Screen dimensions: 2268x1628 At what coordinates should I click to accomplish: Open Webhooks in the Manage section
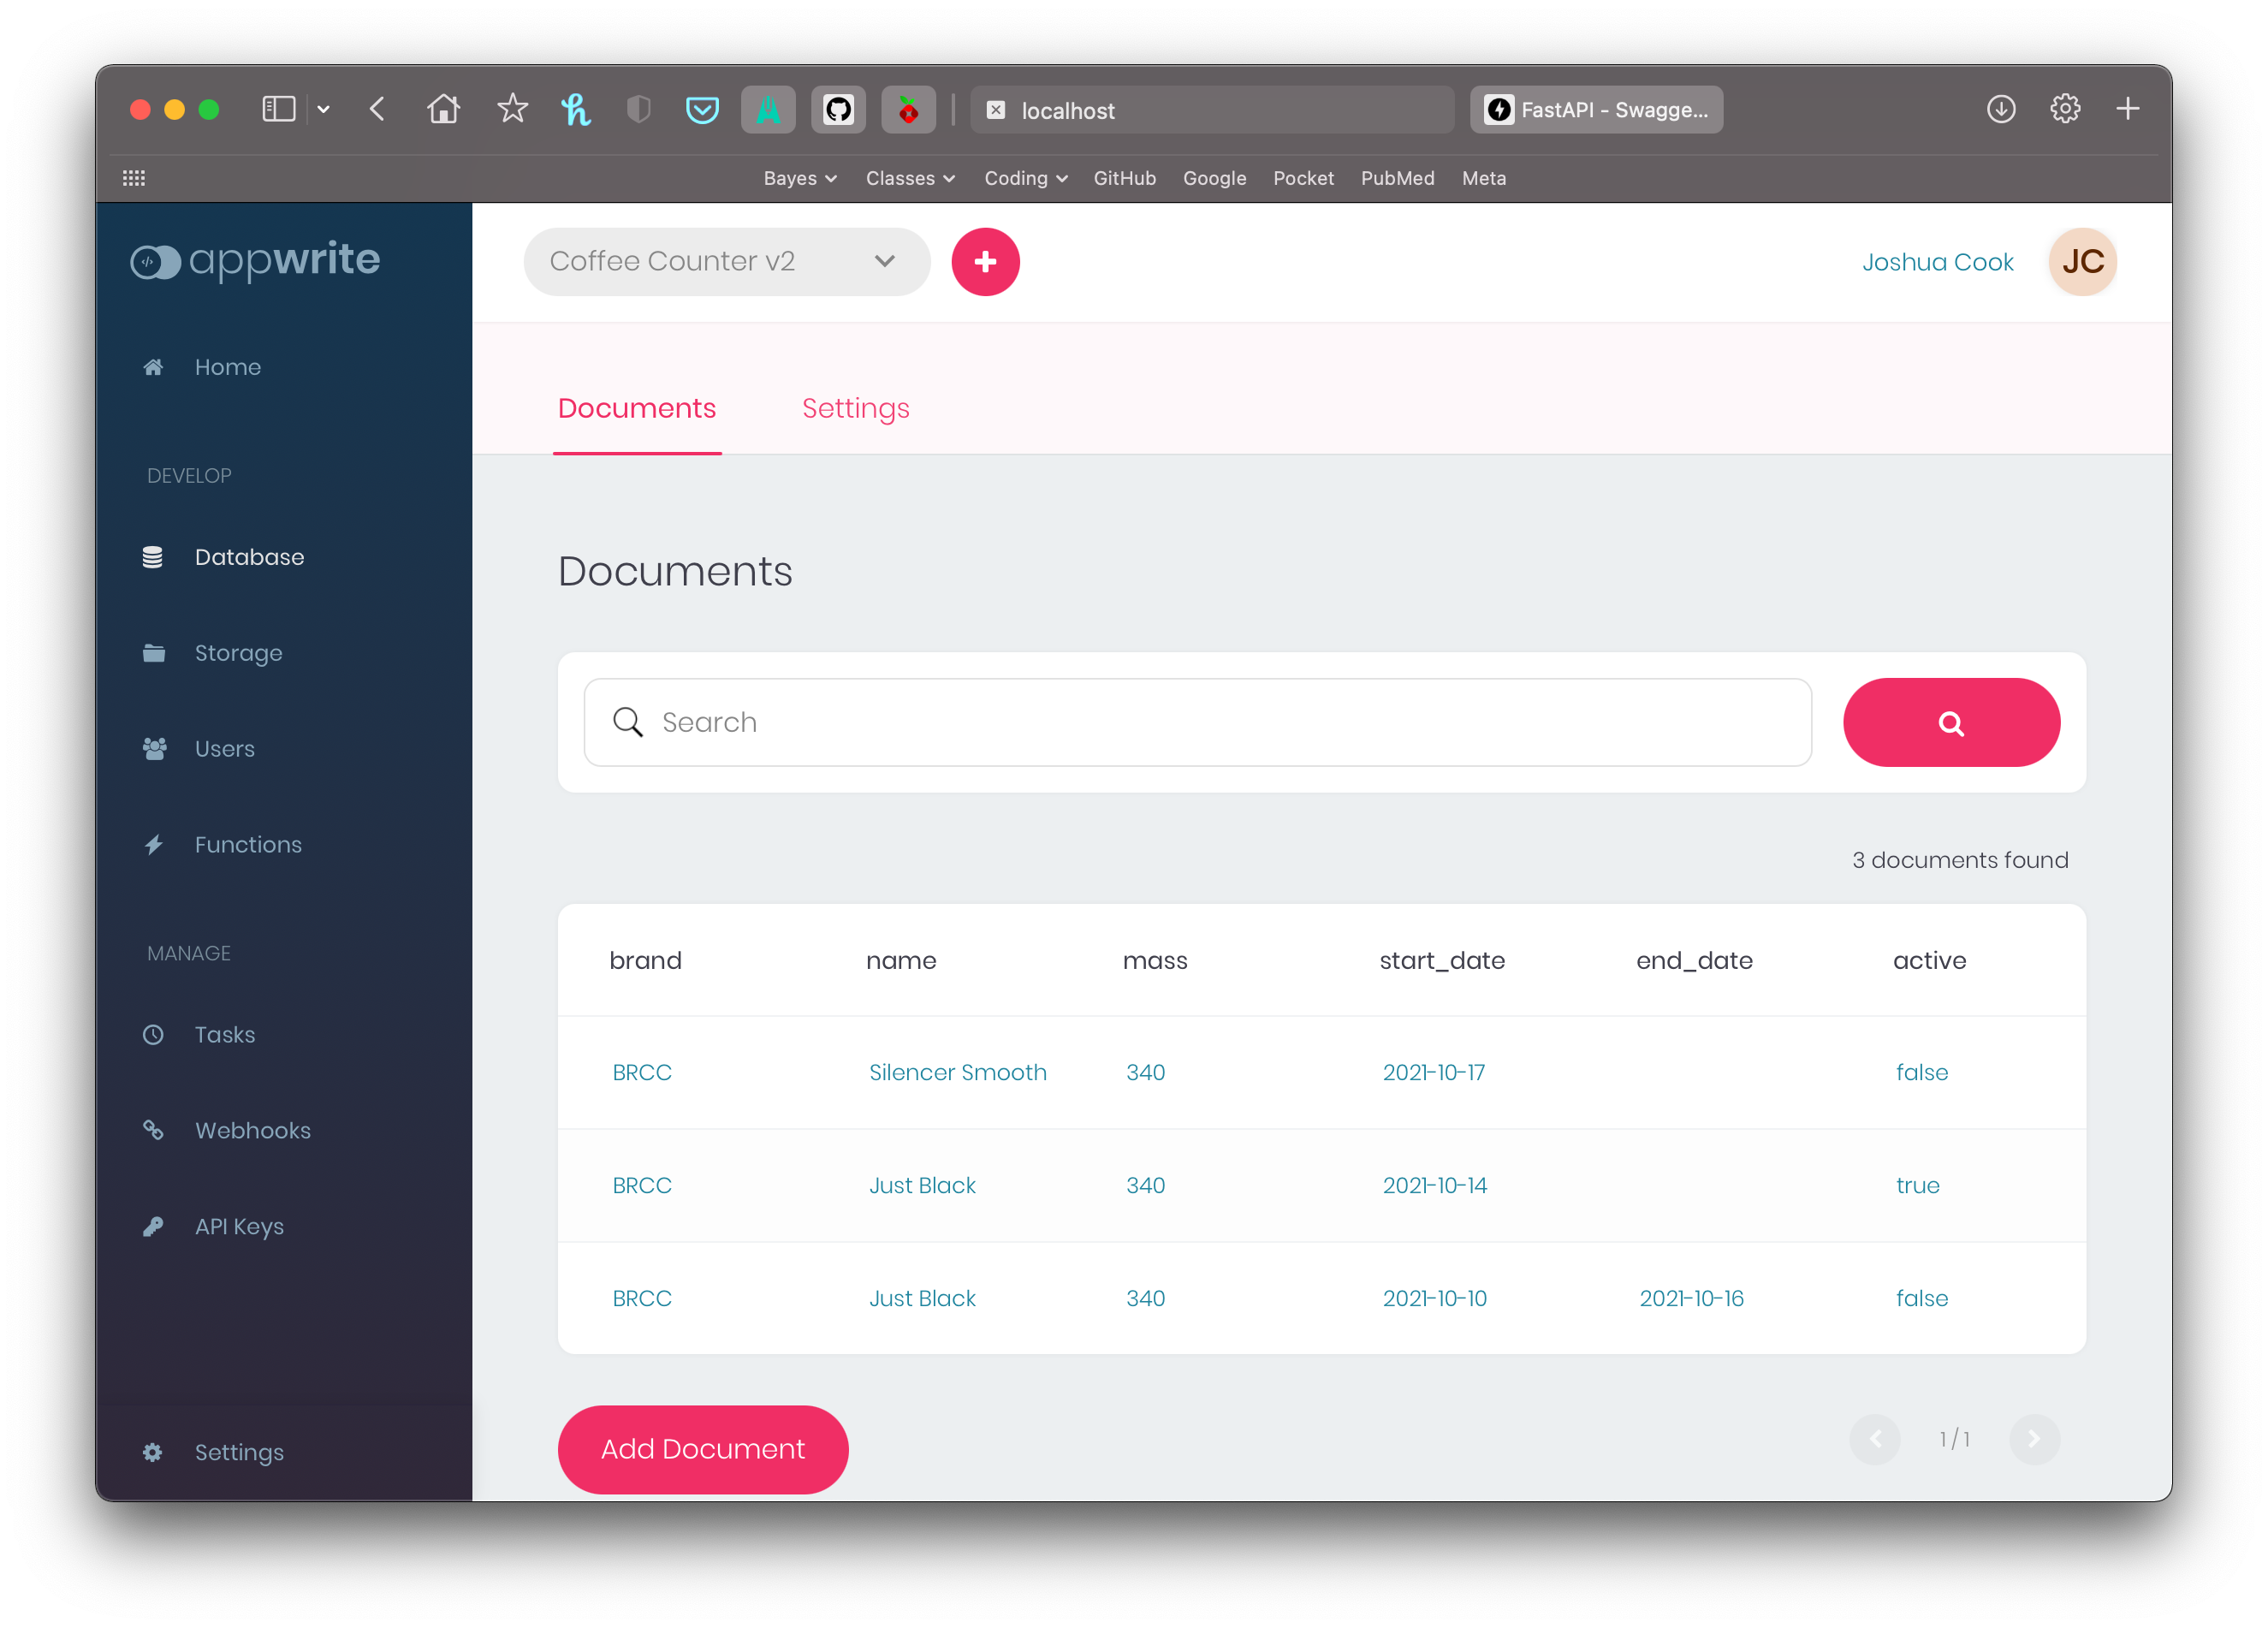click(252, 1130)
